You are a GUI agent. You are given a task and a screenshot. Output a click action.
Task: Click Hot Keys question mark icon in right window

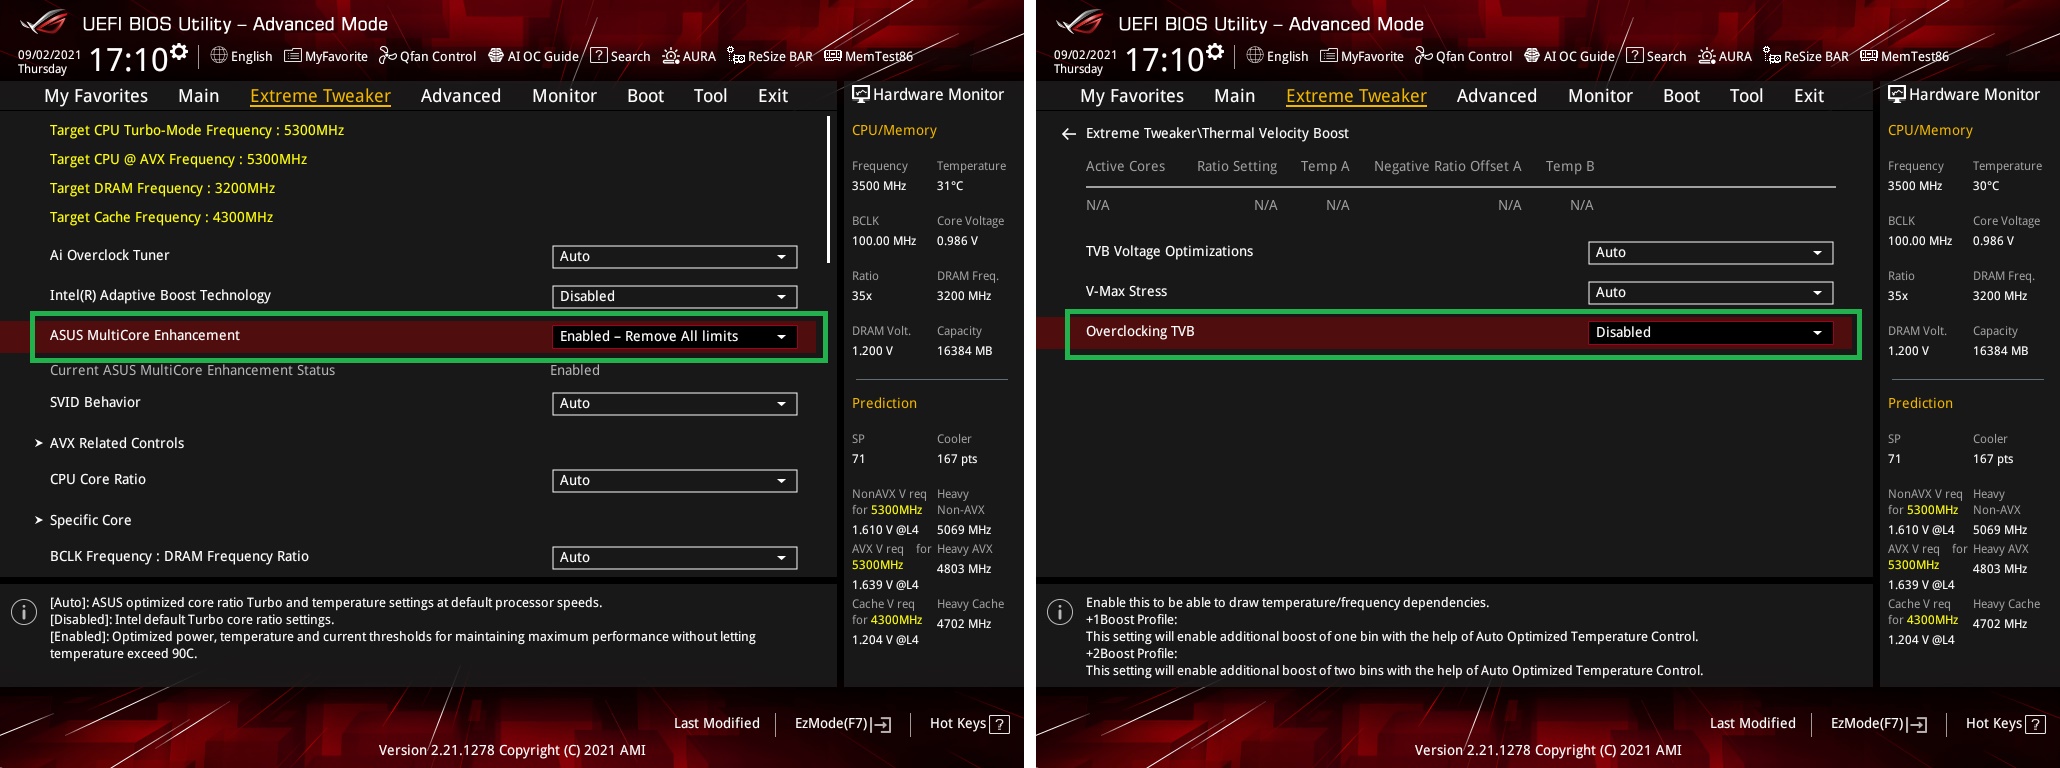pos(2035,724)
